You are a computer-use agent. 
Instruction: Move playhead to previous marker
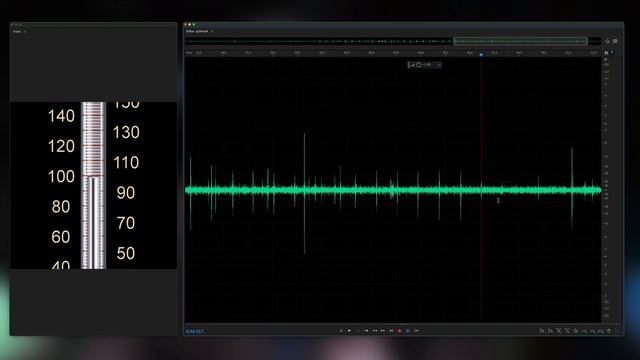[x=366, y=331]
